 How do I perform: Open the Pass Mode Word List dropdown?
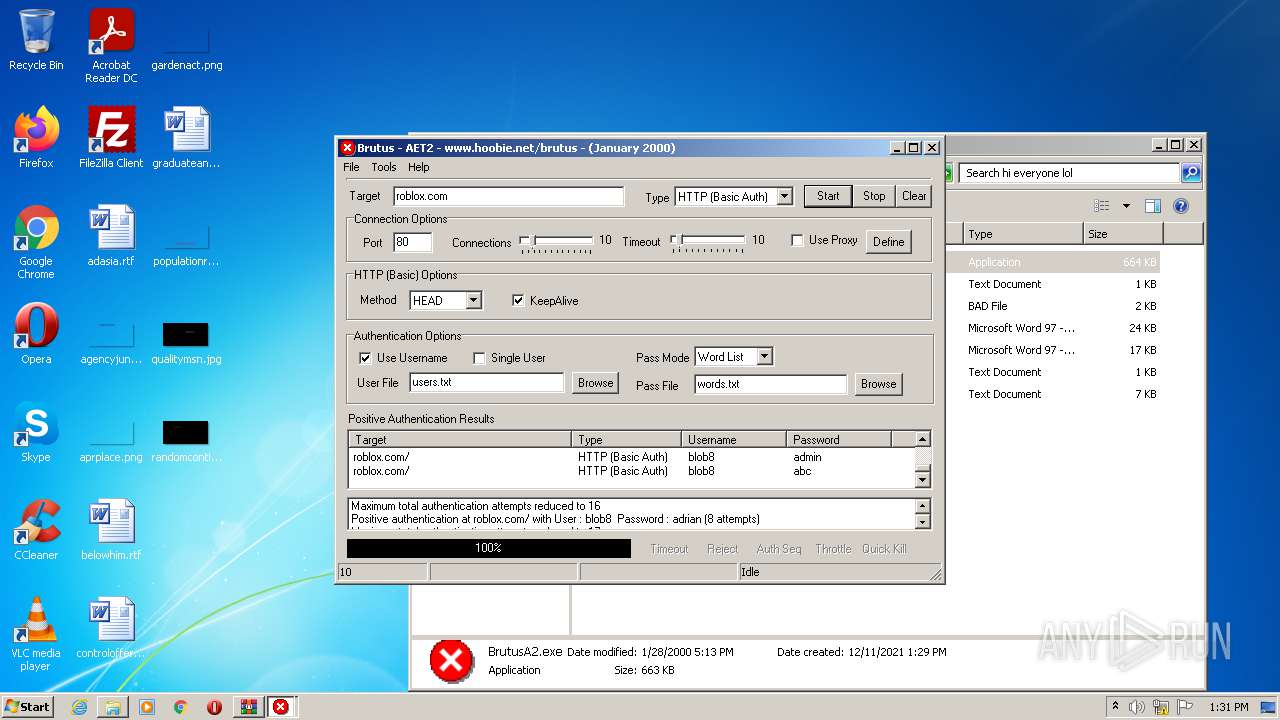pos(764,357)
